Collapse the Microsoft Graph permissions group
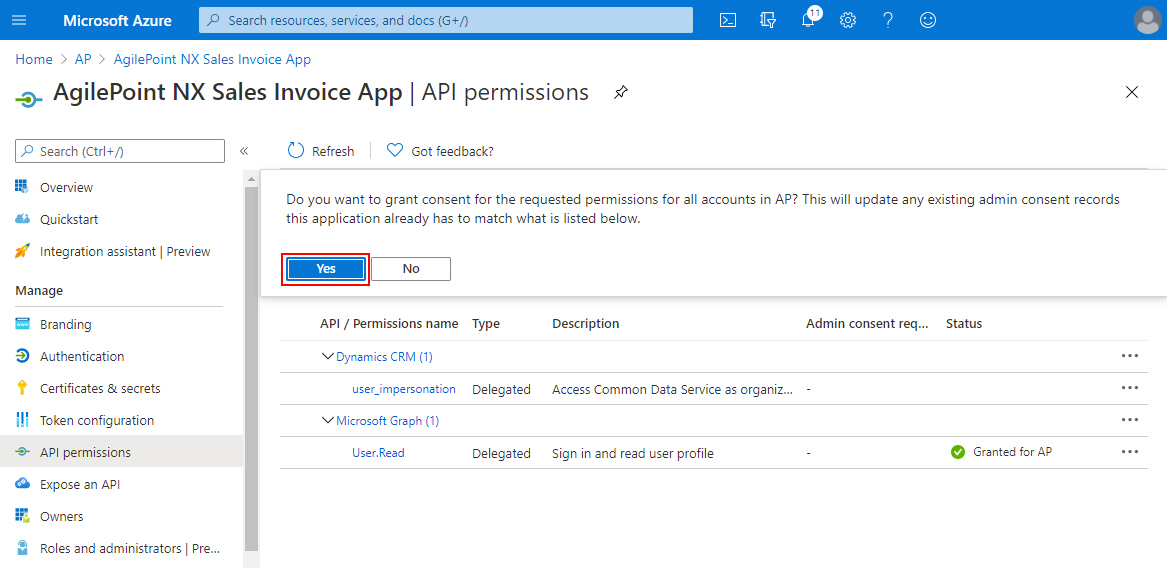Screen dimensions: 1167x568 pos(327,421)
